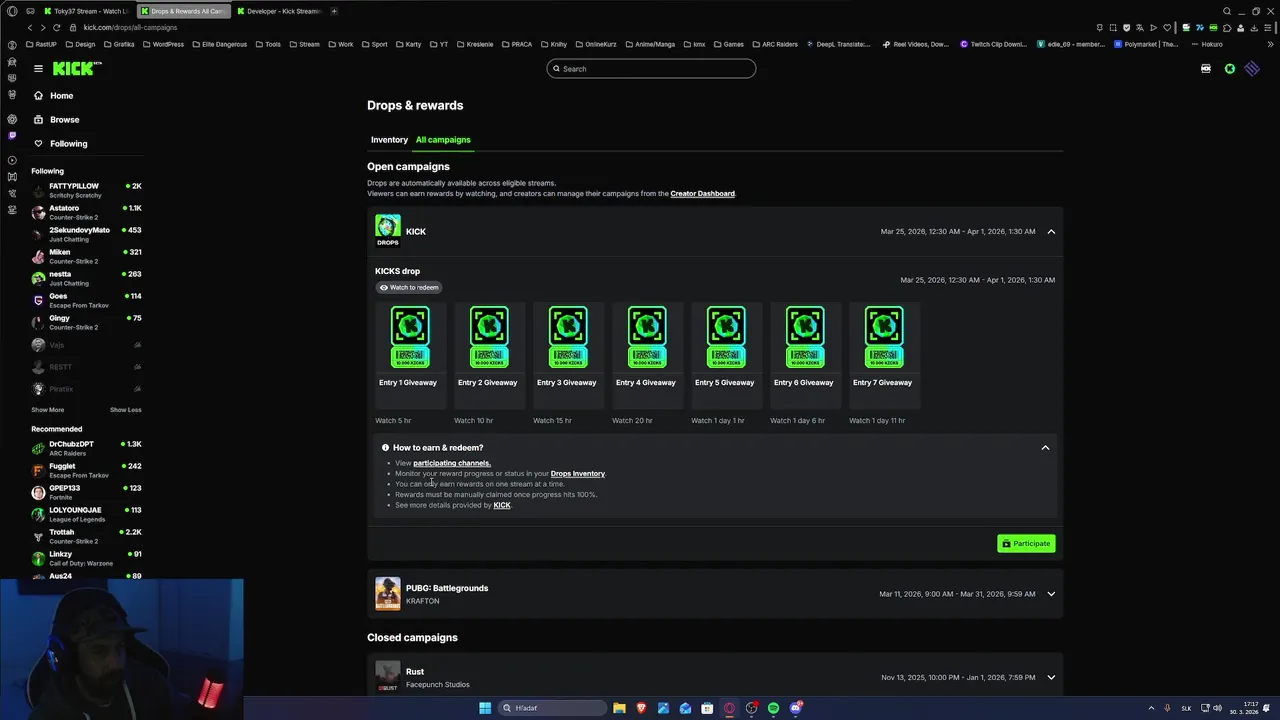Image resolution: width=1280 pixels, height=720 pixels.
Task: Click the browser back arrow
Action: pyautogui.click(x=30, y=28)
